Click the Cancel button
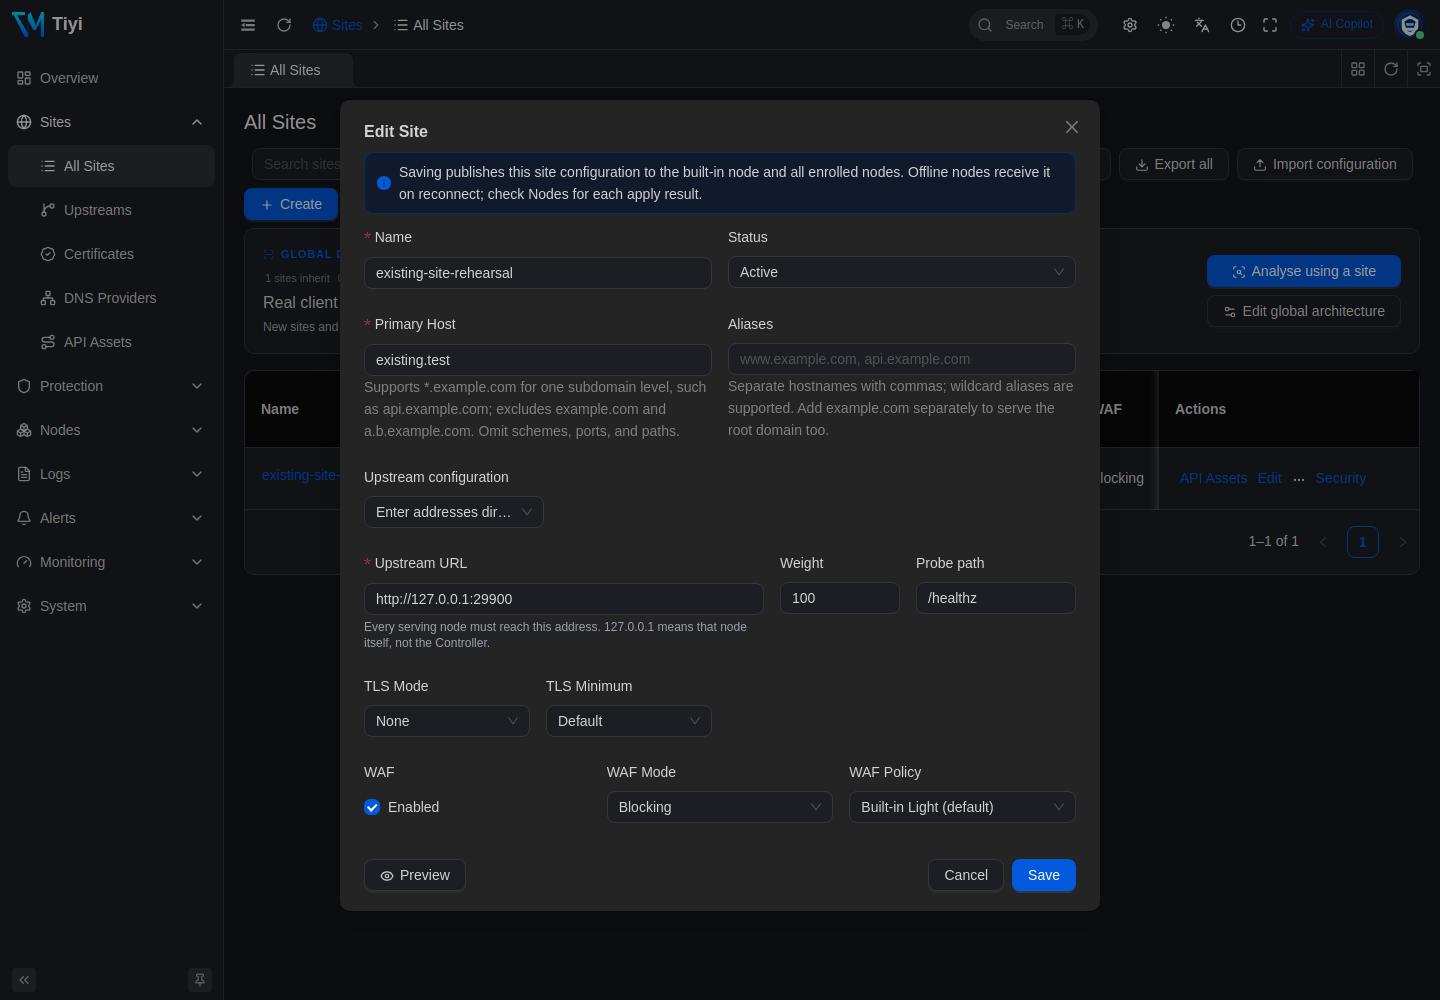This screenshot has width=1440, height=1000. [965, 875]
